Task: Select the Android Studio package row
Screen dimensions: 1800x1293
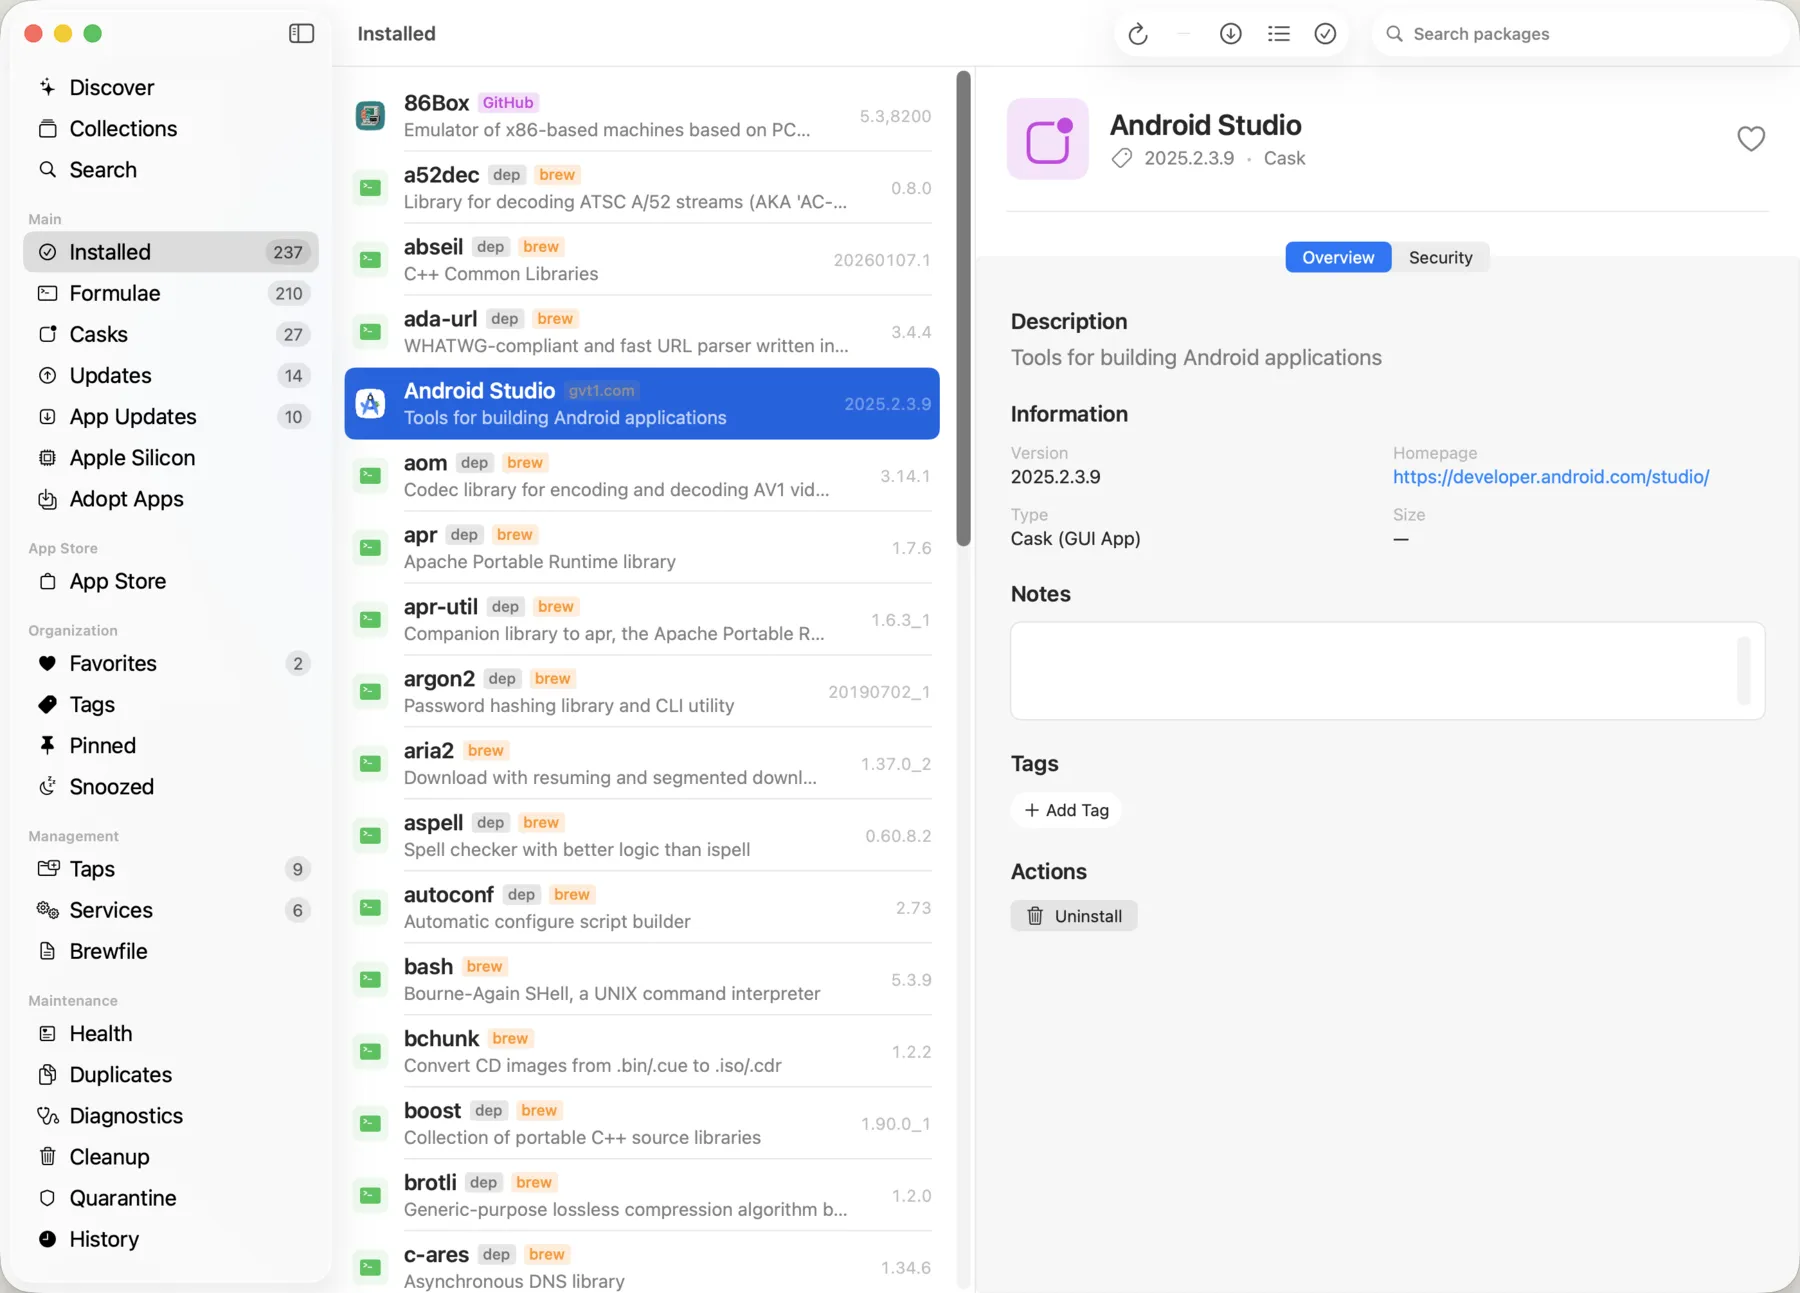Action: point(642,404)
